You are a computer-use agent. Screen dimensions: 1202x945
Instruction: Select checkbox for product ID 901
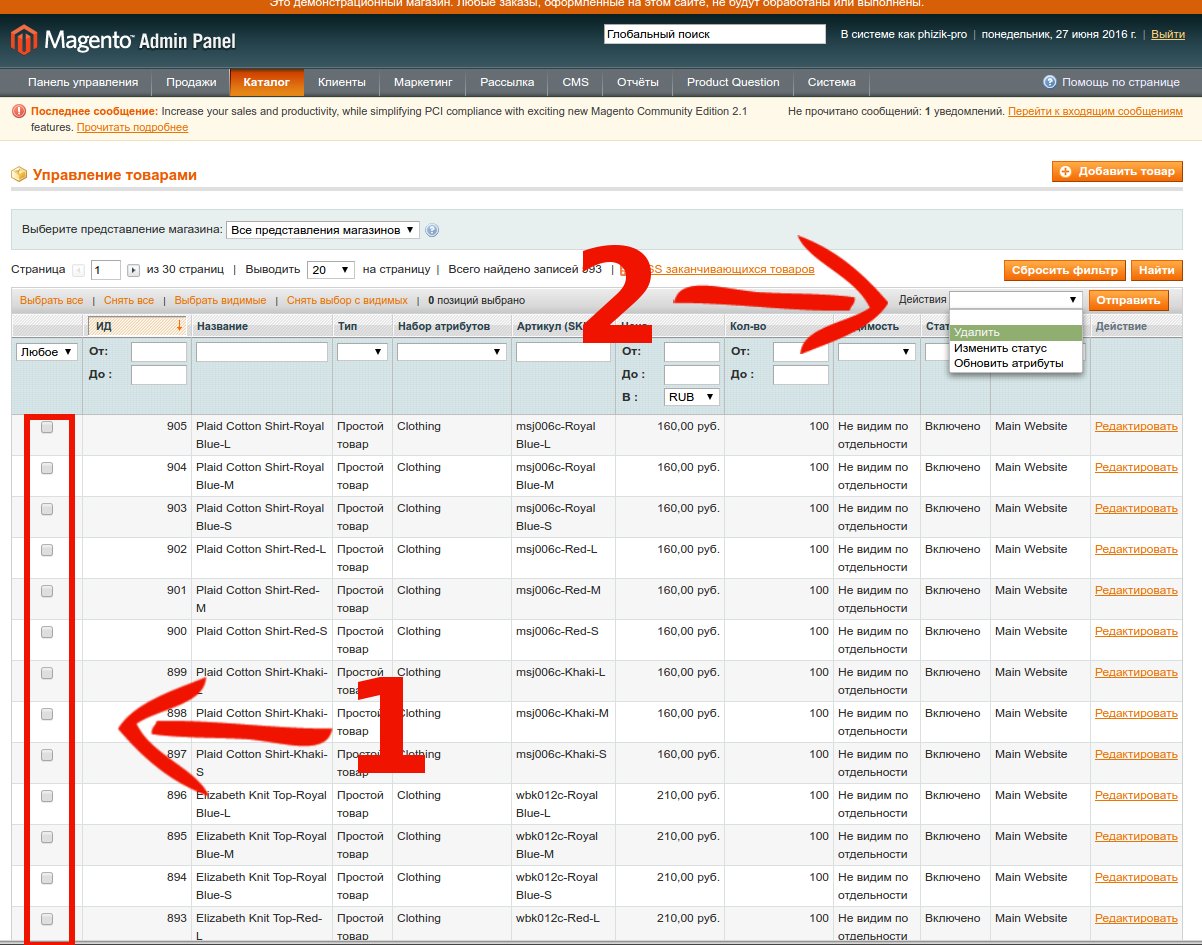(47, 591)
